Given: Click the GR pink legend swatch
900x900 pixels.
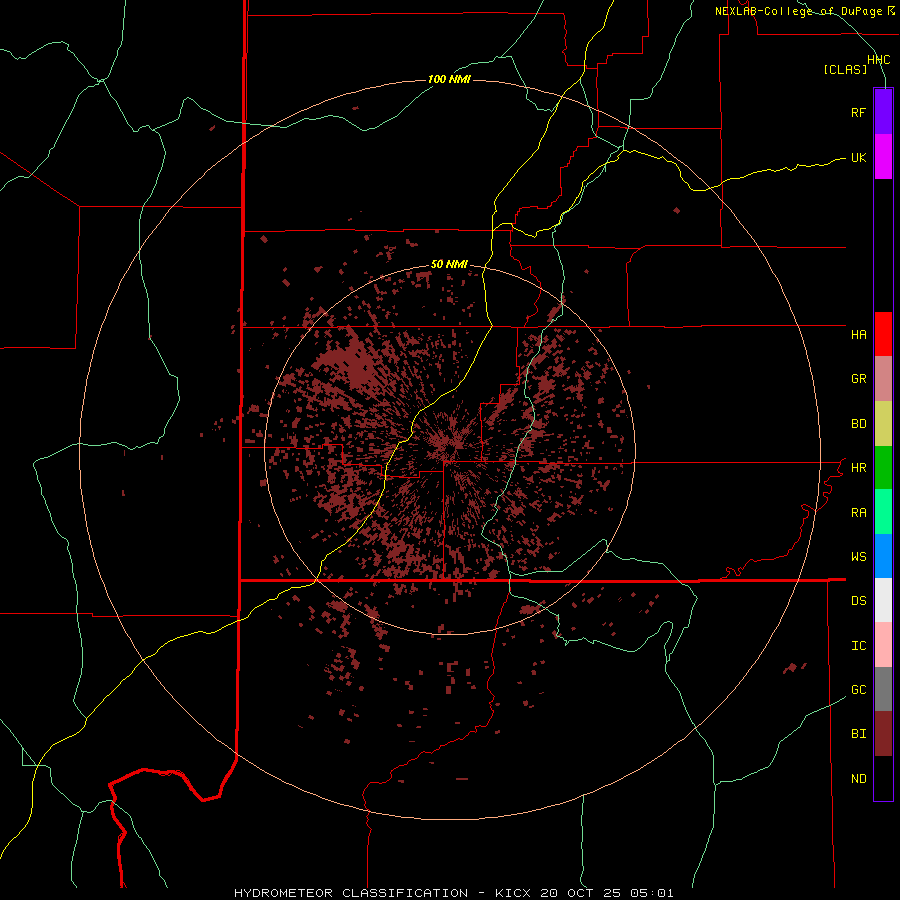Looking at the screenshot, I should 883,379.
